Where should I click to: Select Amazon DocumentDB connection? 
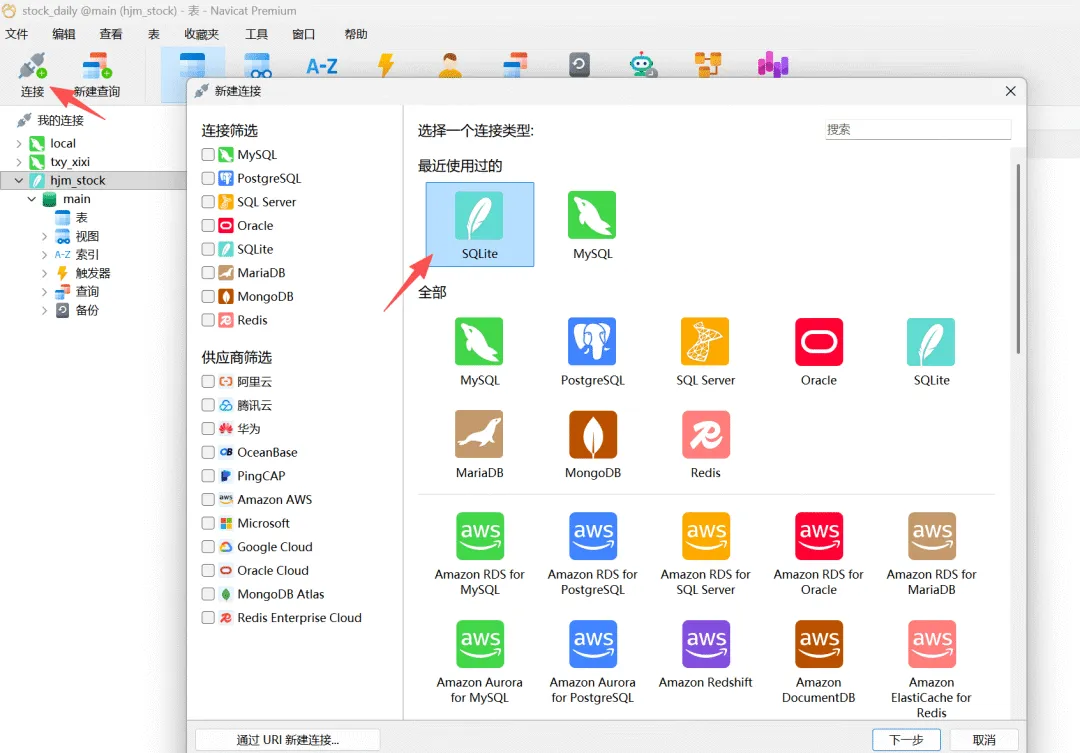click(x=818, y=662)
